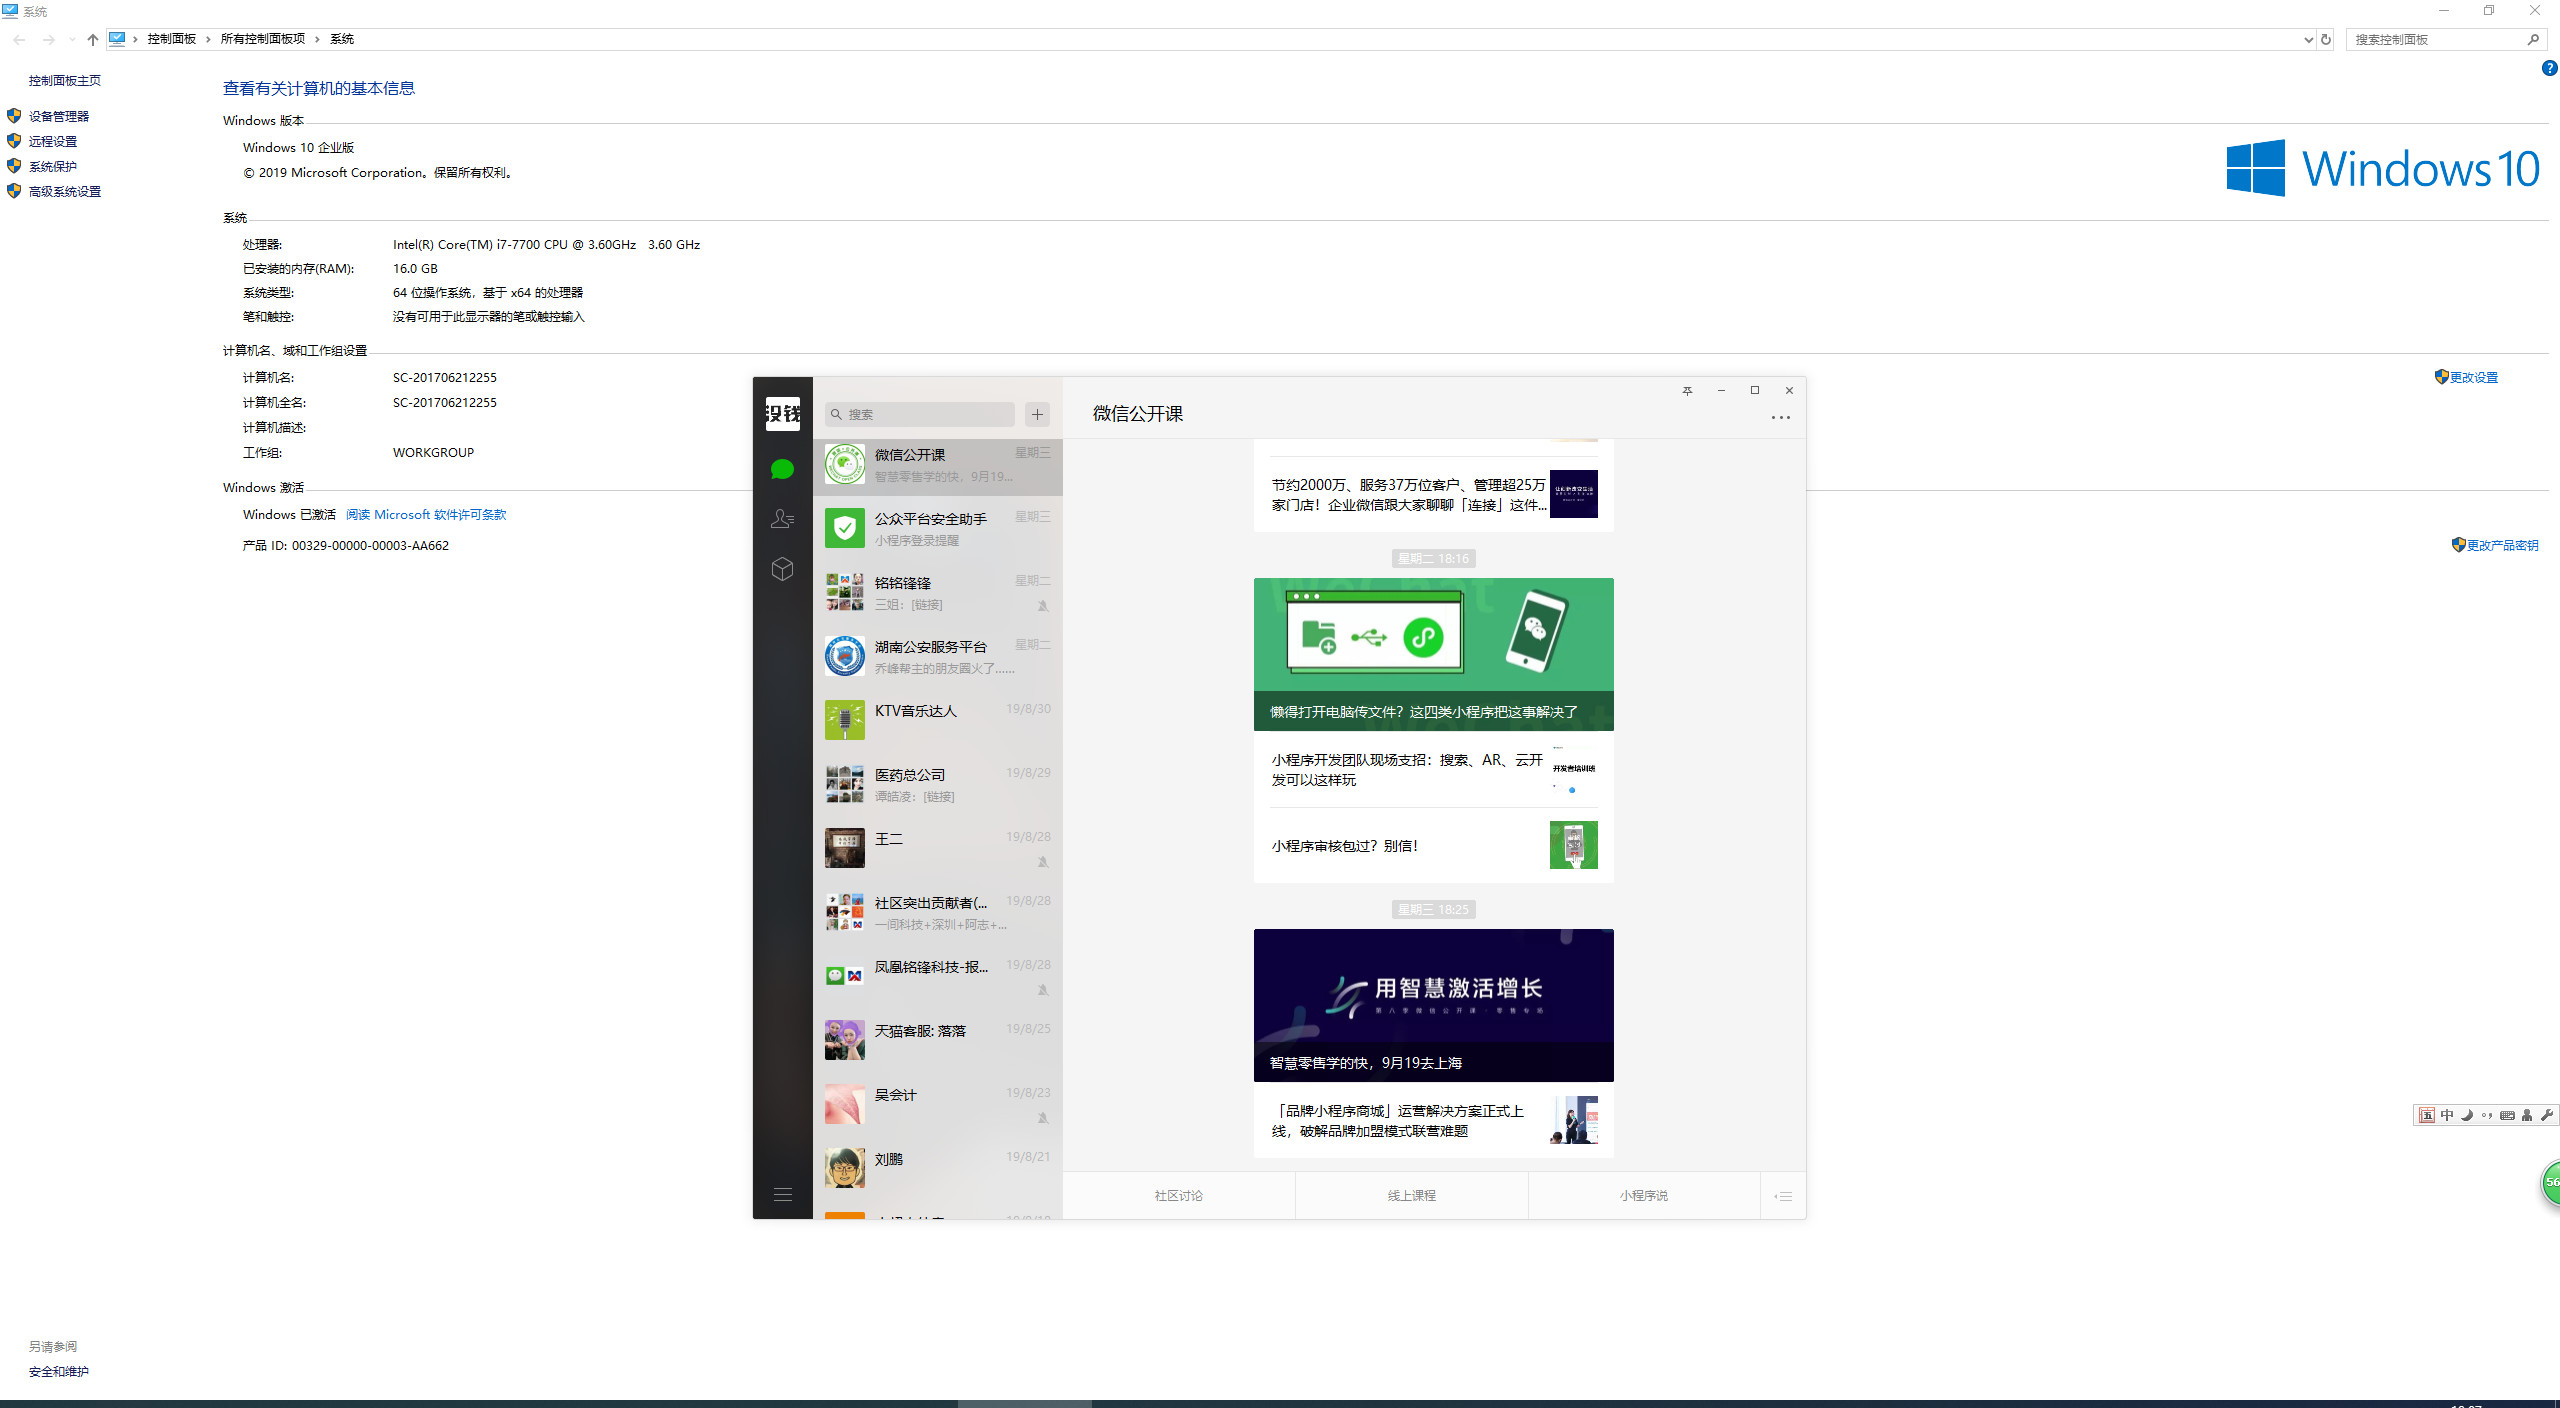The height and width of the screenshot is (1408, 2560).
Task: Select 微信公开课 chat in list
Action: click(938, 465)
